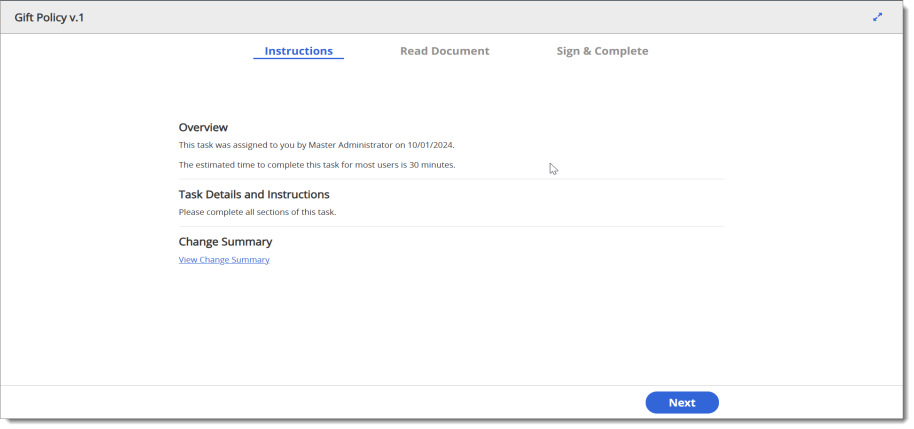914x429 pixels.
Task: Click the Change Summary heading
Action: 225,242
